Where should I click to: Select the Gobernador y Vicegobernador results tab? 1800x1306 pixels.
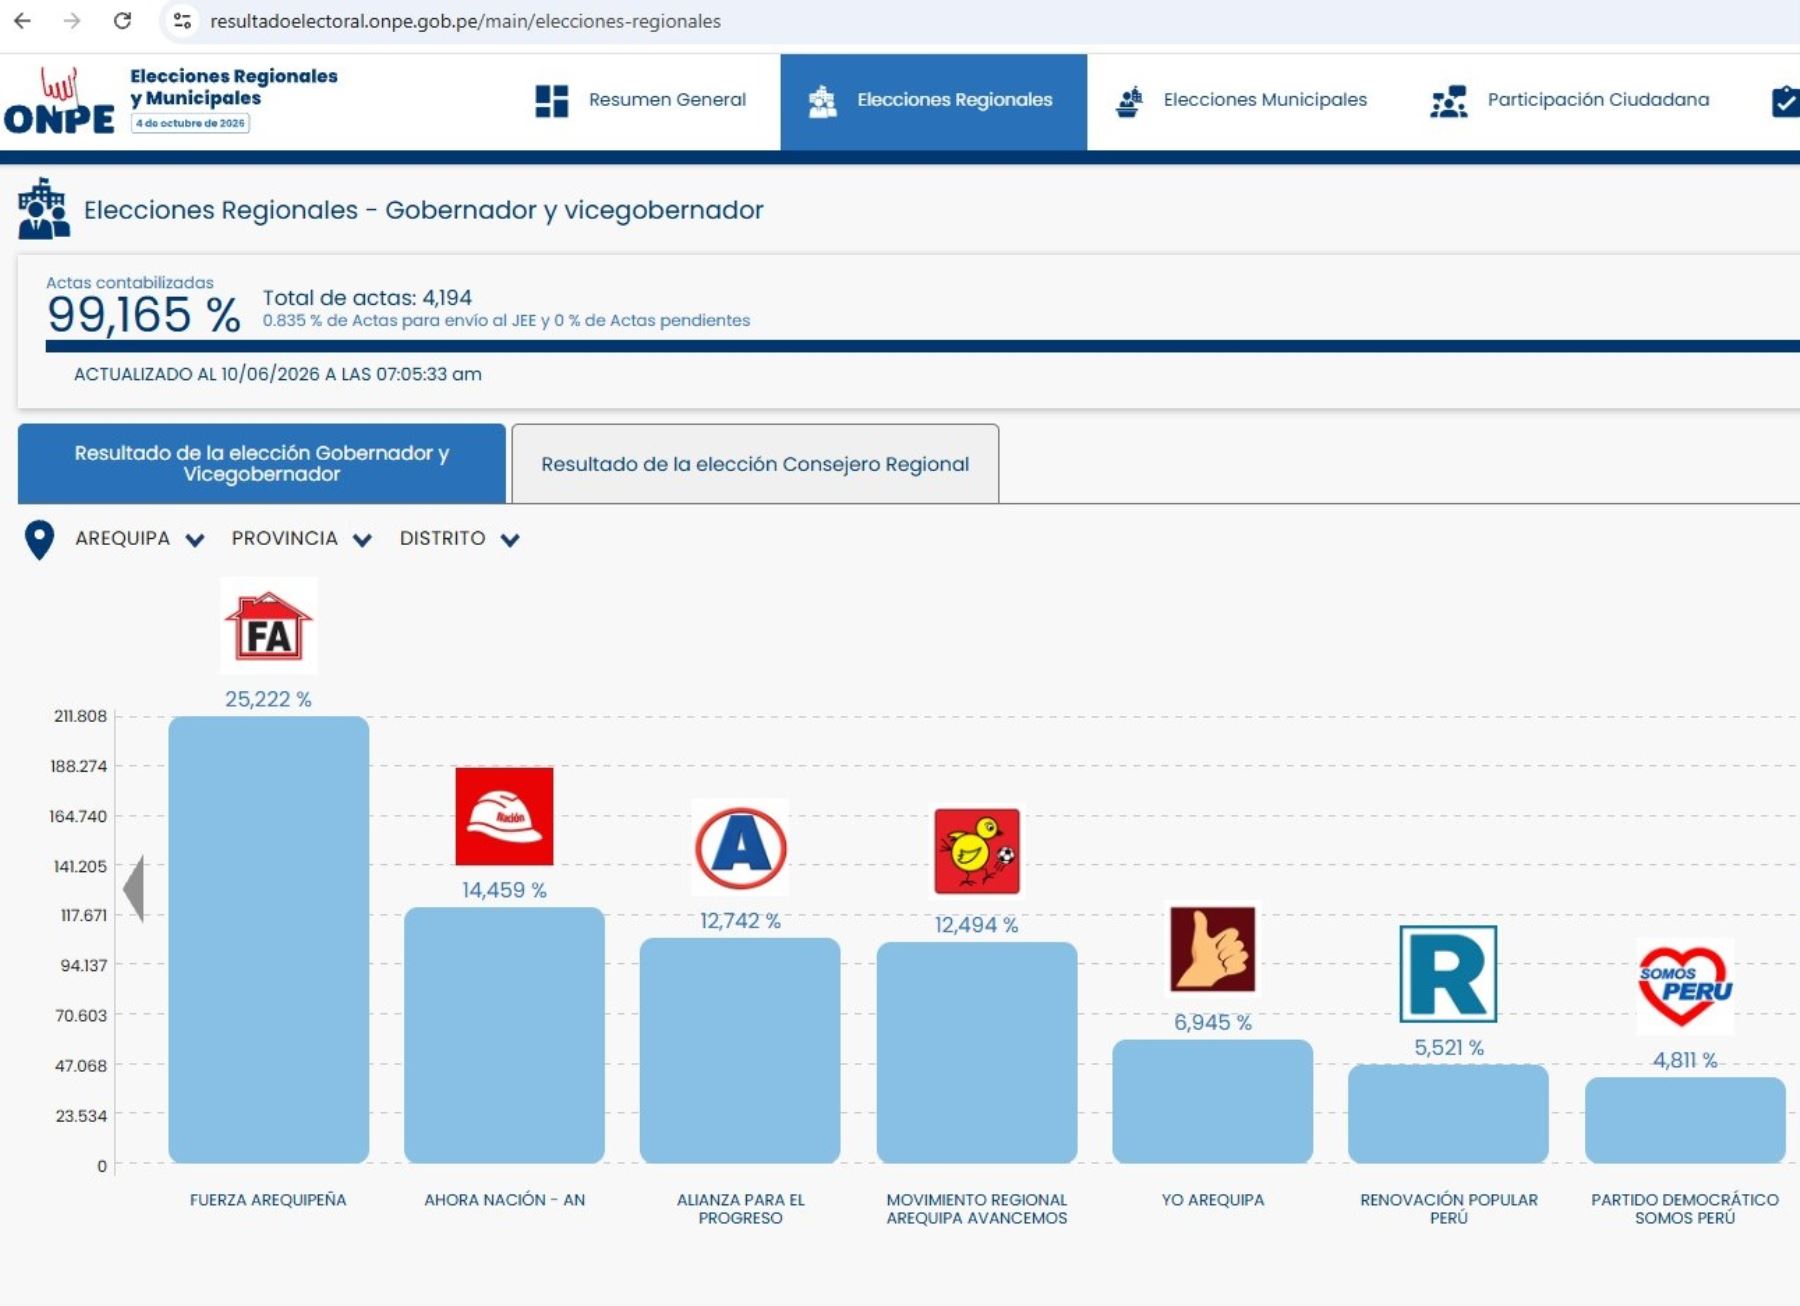coord(262,463)
